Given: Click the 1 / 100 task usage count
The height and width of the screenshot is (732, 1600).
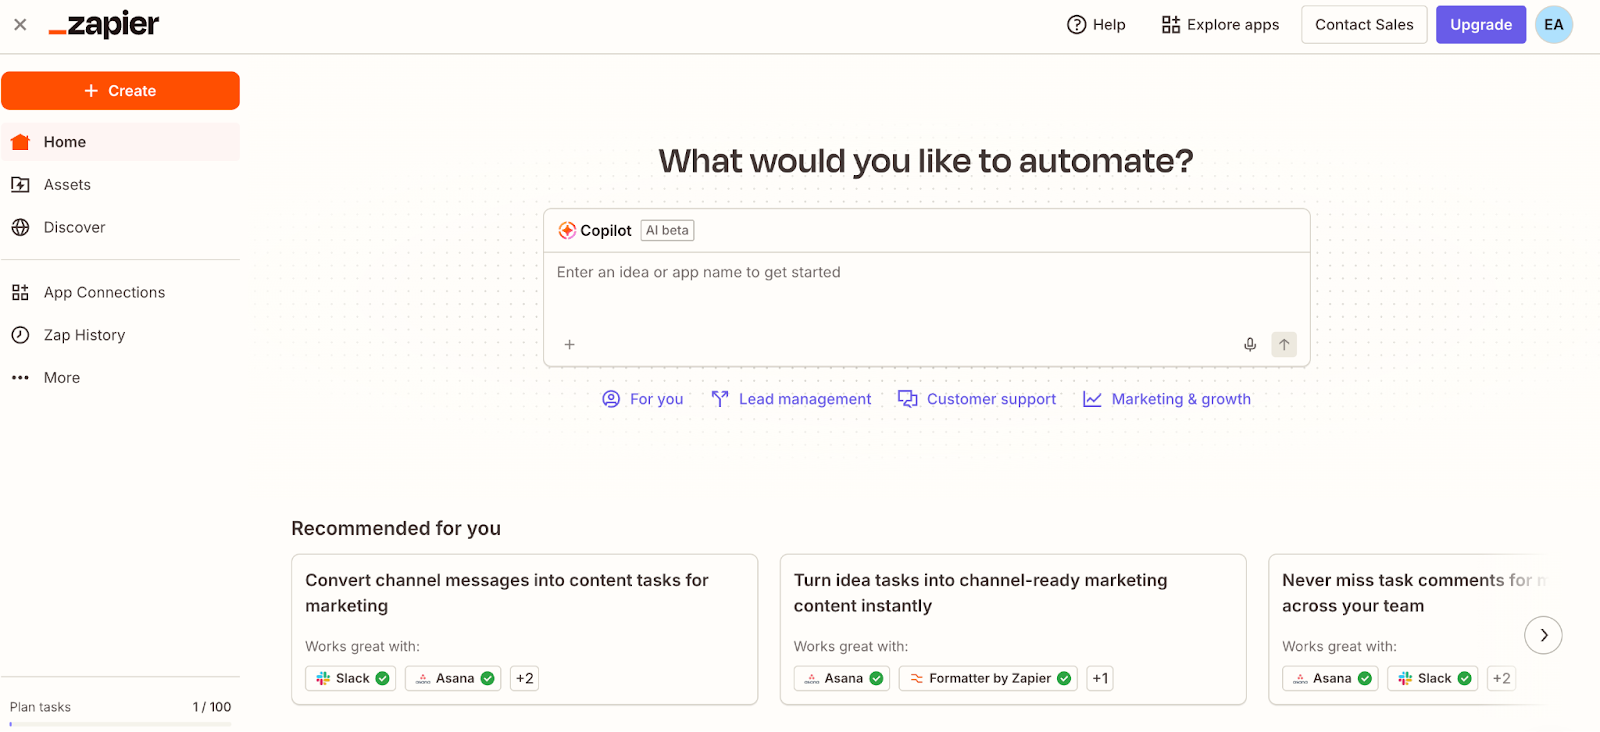Looking at the screenshot, I should [x=212, y=707].
